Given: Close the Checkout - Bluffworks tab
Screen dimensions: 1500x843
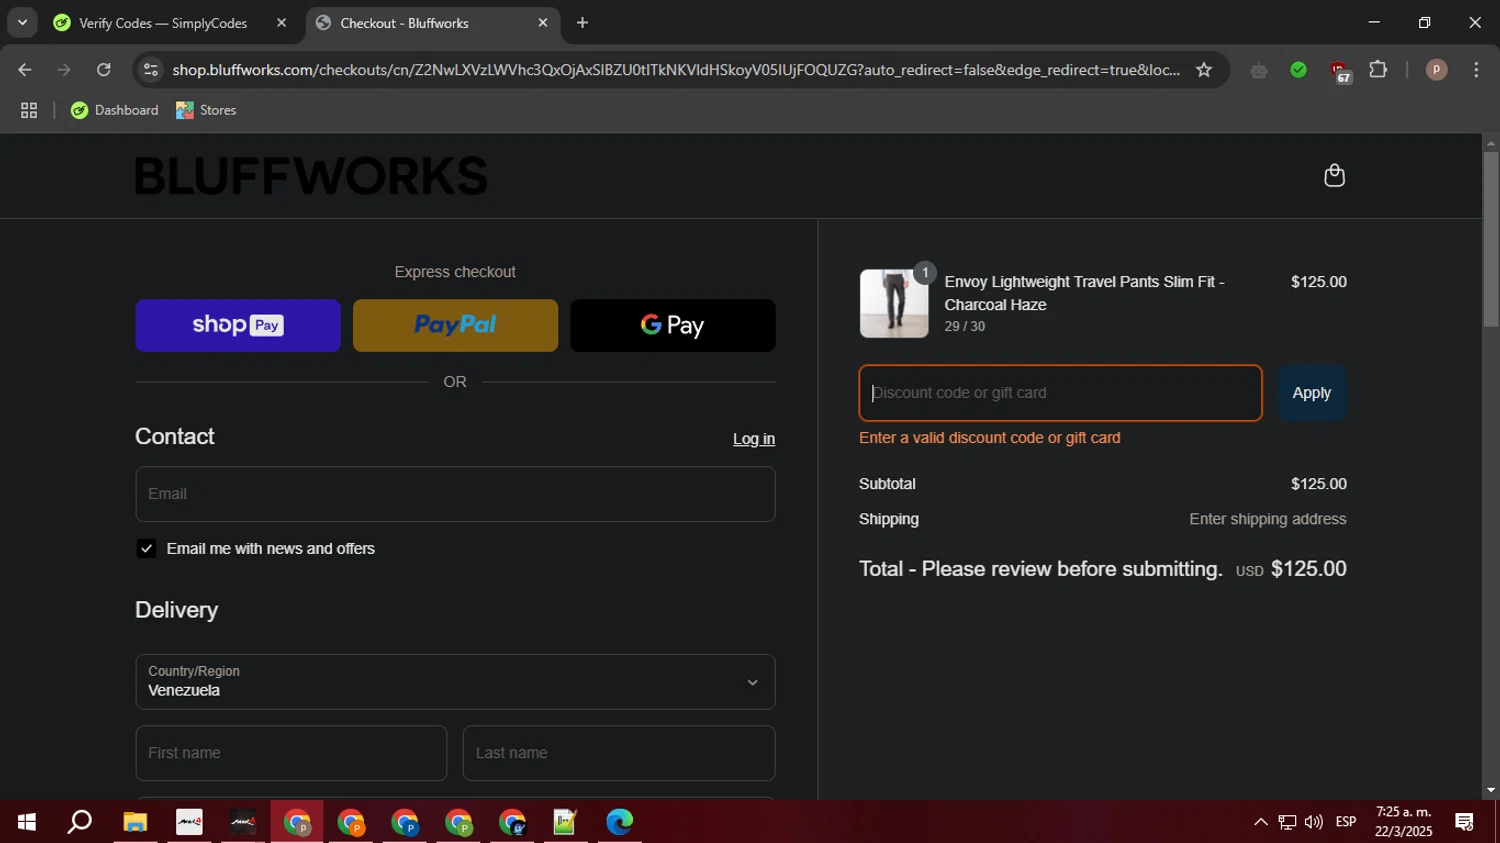Looking at the screenshot, I should 543,23.
